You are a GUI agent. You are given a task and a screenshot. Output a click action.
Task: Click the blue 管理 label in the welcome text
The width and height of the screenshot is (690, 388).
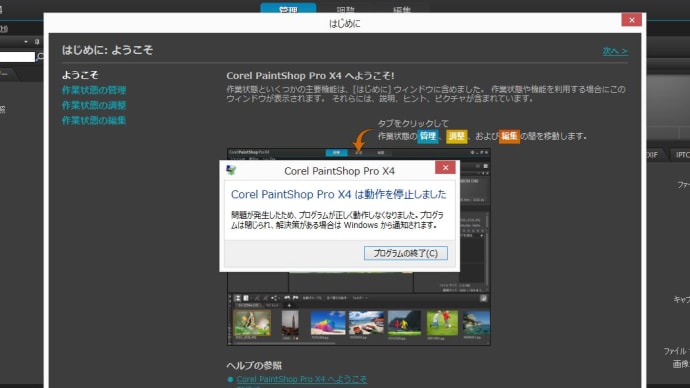click(428, 136)
